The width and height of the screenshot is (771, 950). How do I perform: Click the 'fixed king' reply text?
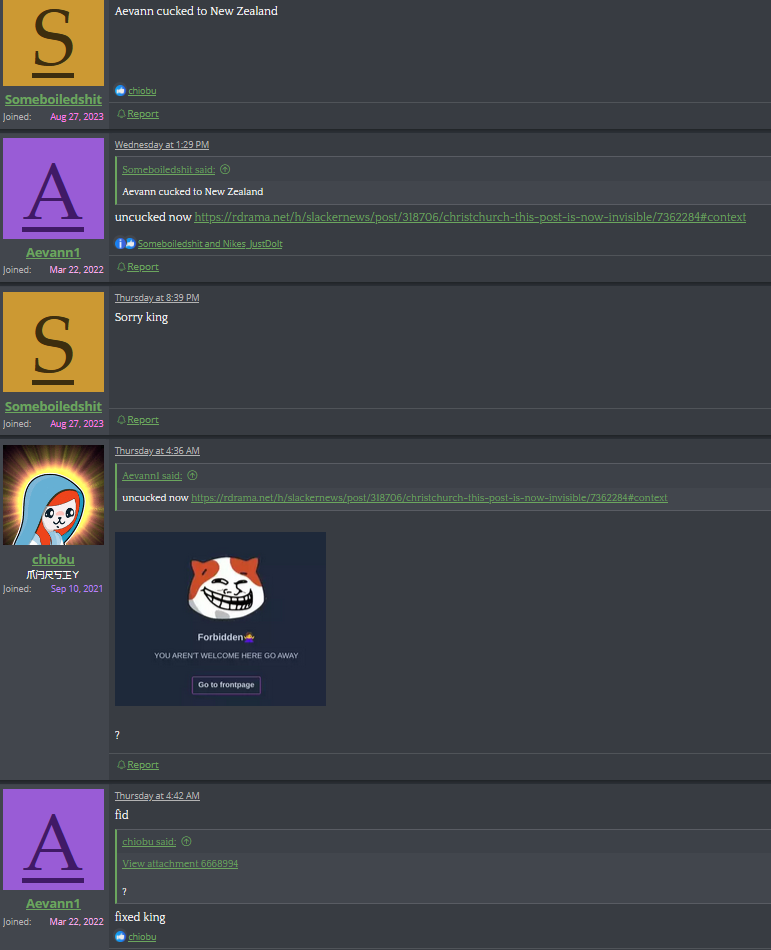140,917
